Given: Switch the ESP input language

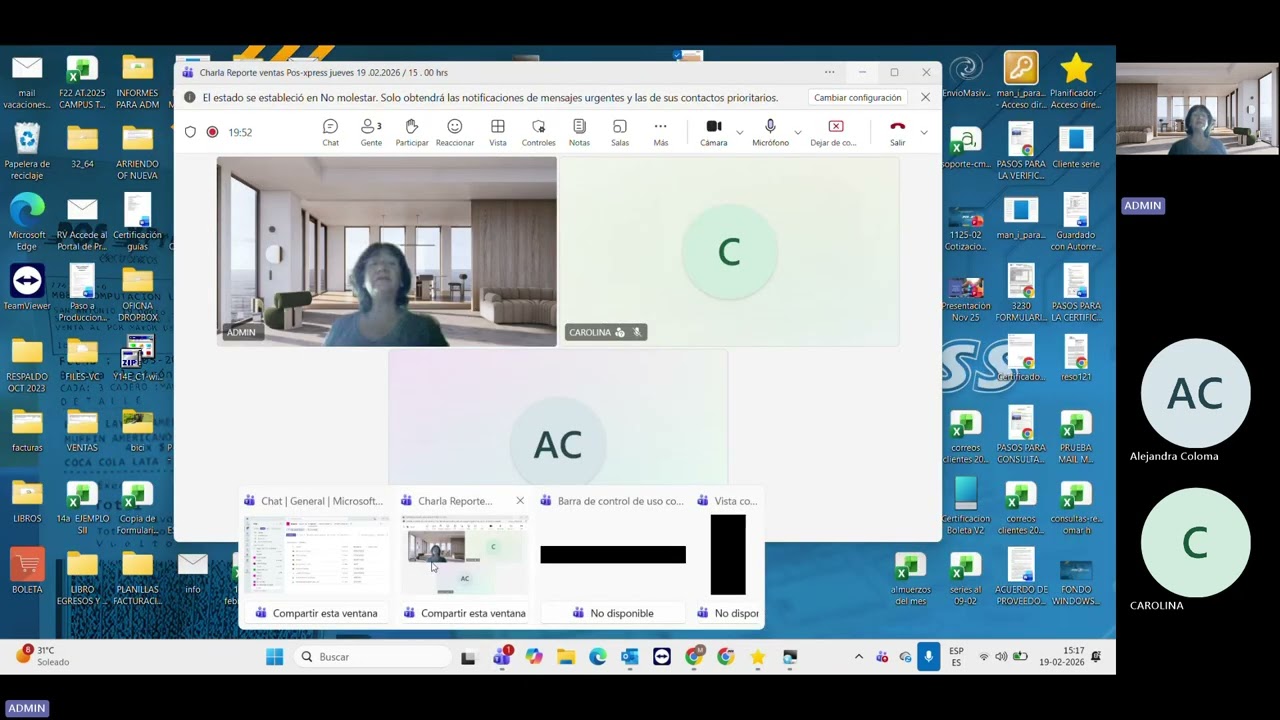Looking at the screenshot, I should point(956,657).
